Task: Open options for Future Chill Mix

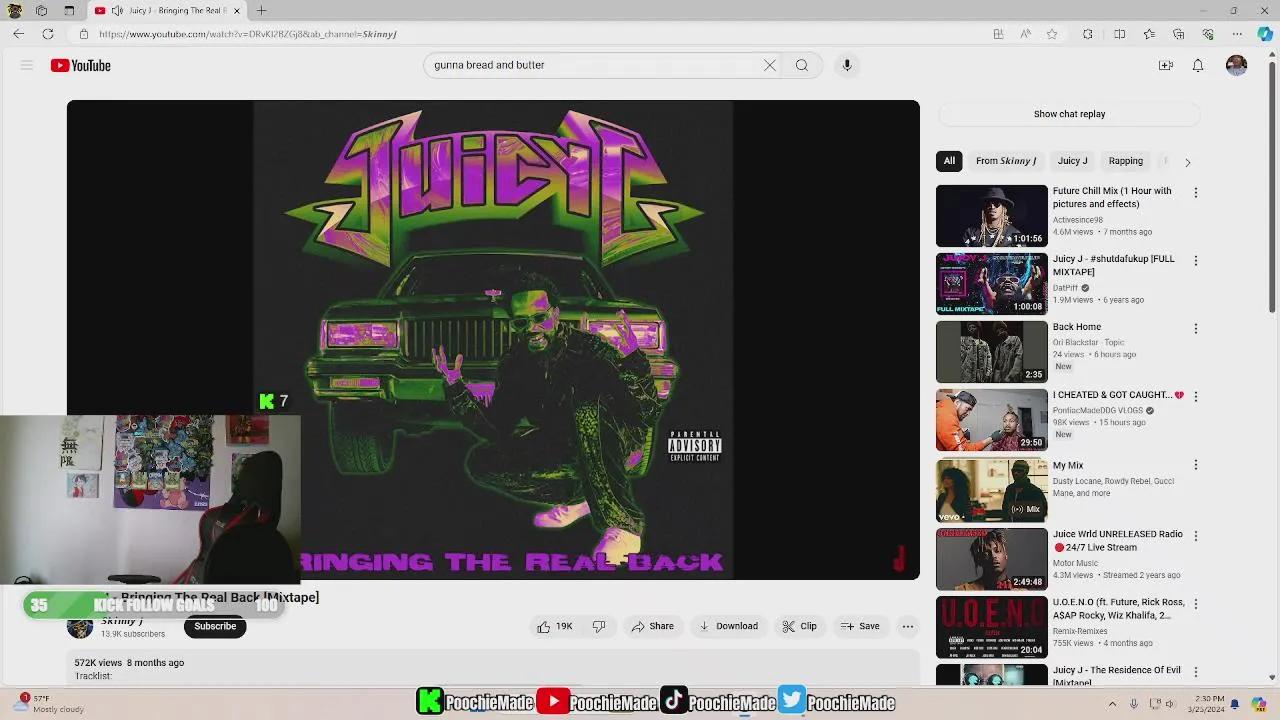Action: pos(1195,192)
